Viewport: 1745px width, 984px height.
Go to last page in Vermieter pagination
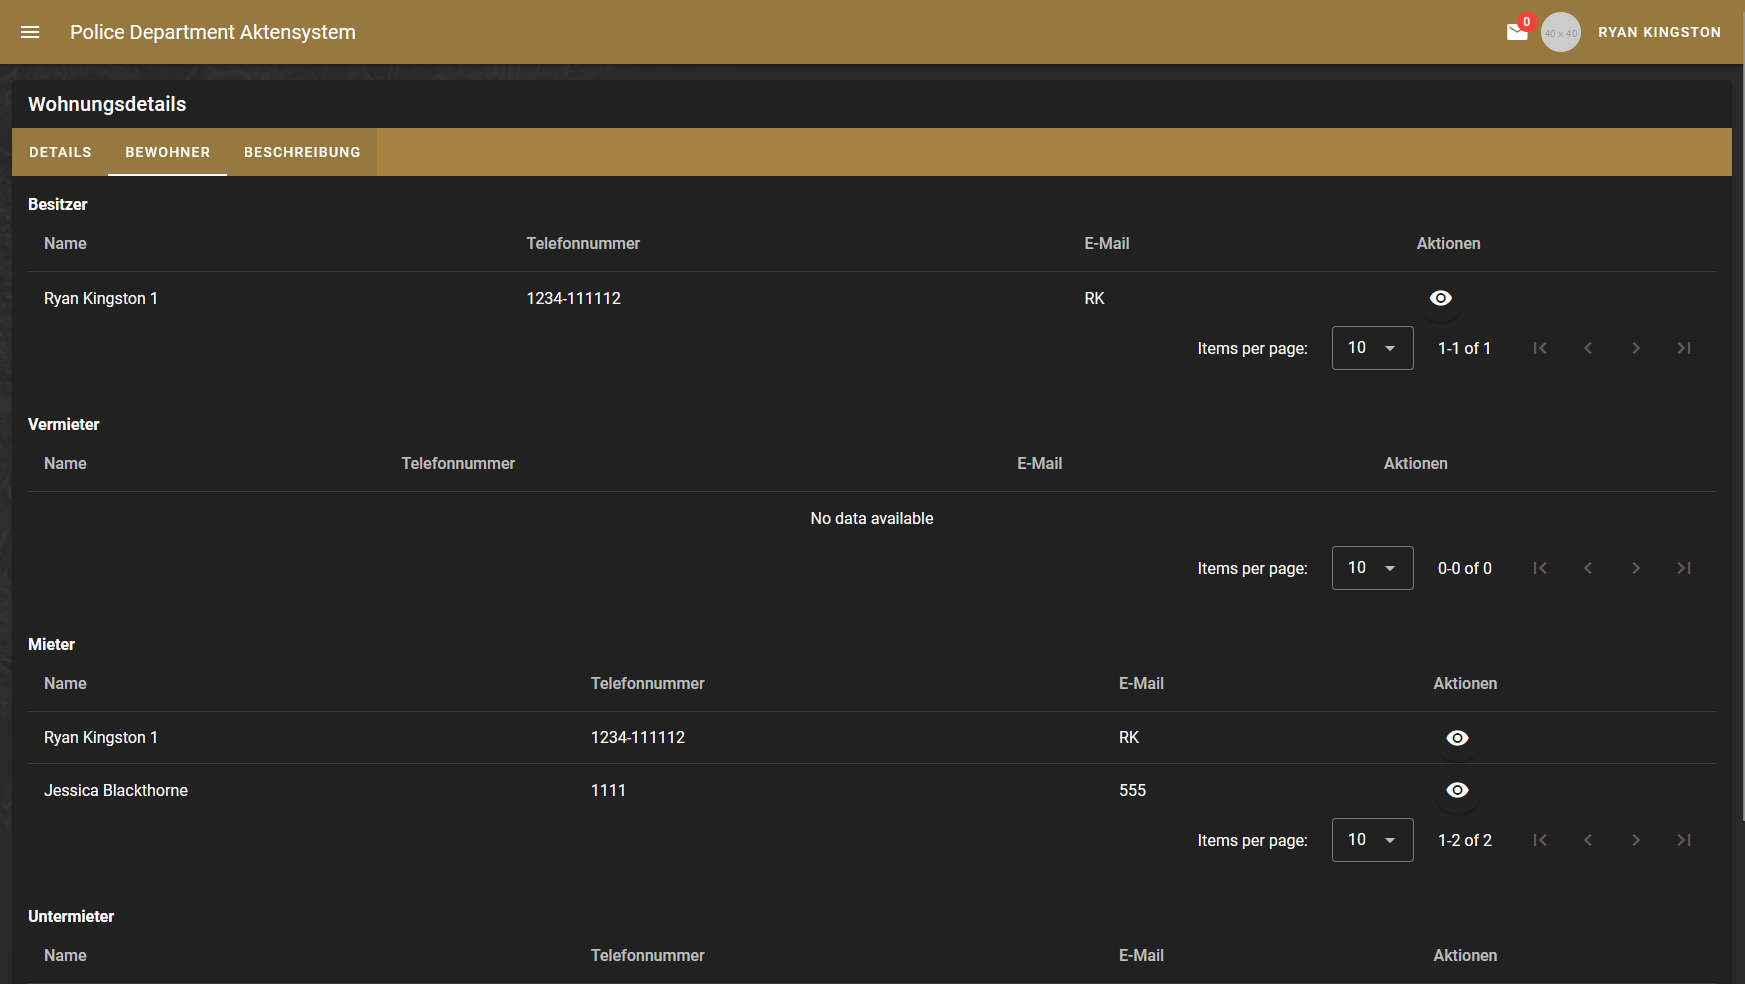pyautogui.click(x=1684, y=568)
